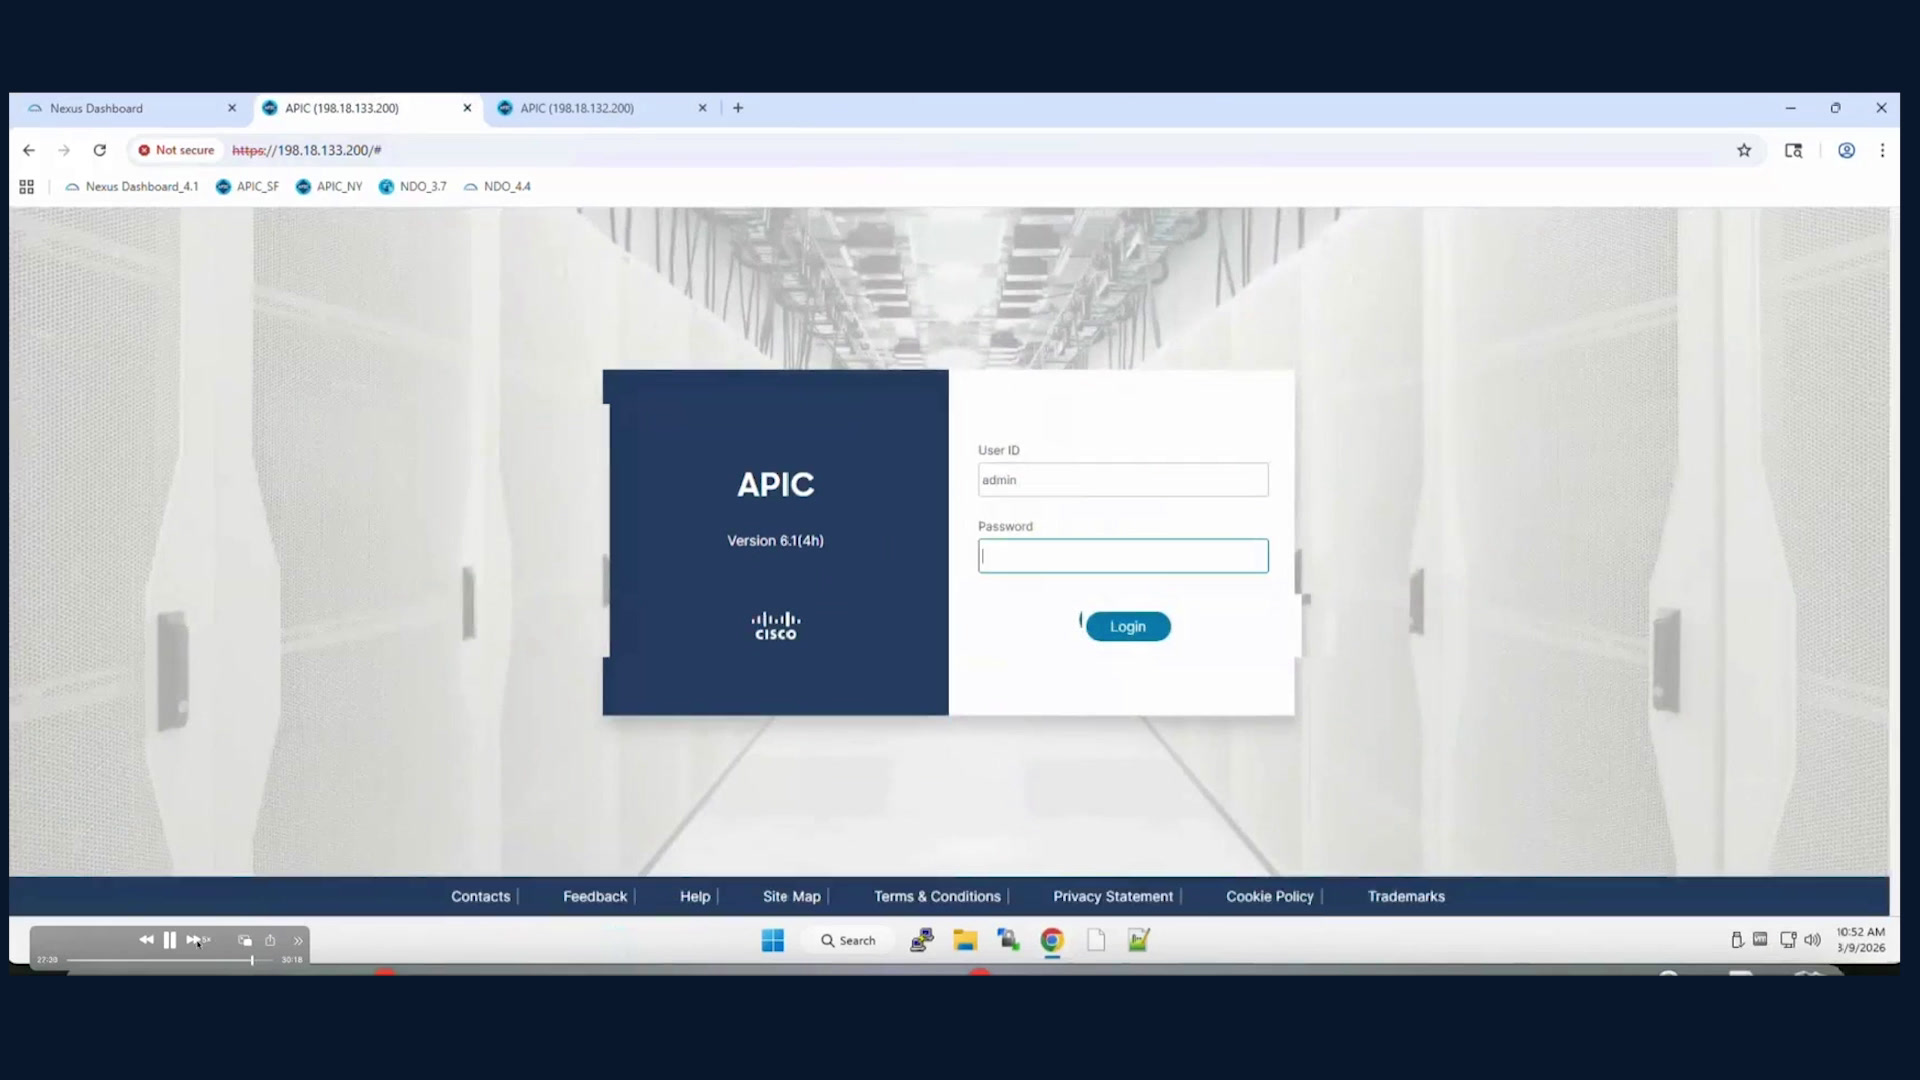Open the Feedback footer link
The image size is (1920, 1080).
(x=595, y=896)
